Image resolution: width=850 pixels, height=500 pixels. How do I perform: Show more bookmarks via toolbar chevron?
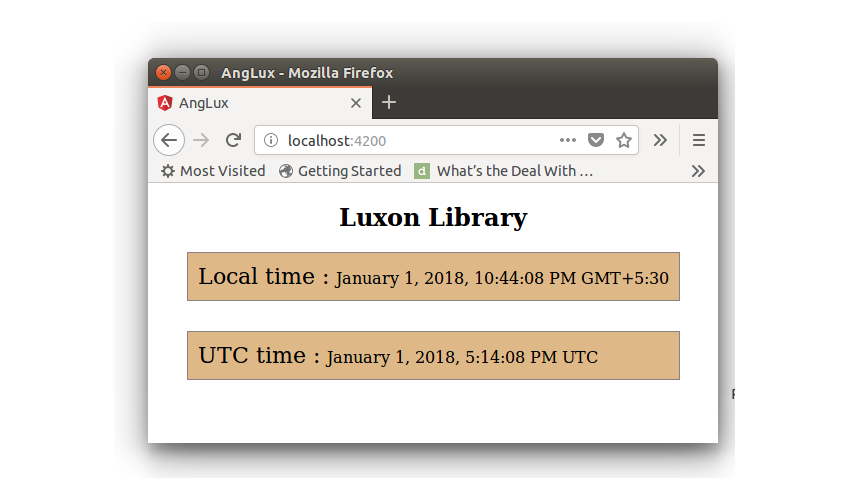tap(698, 171)
